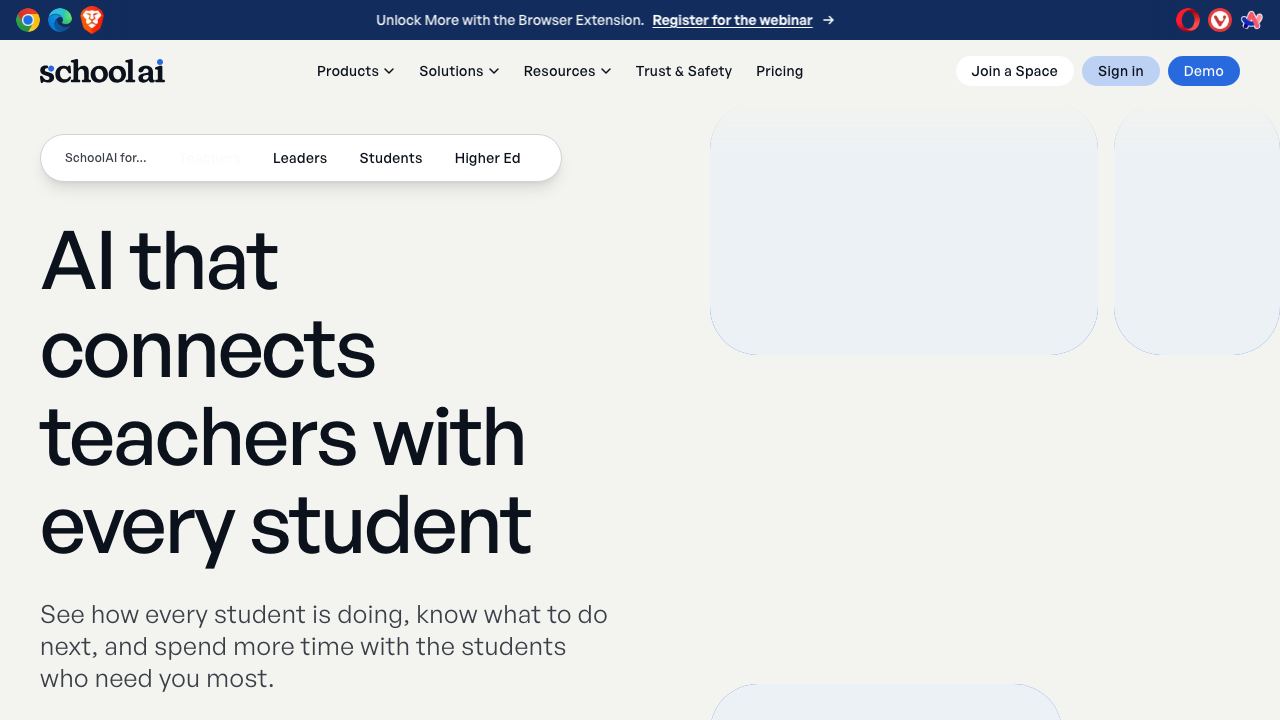Click the 'See how every student is doing' paragraph
Screen dimensions: 1280x720
pos(324,646)
